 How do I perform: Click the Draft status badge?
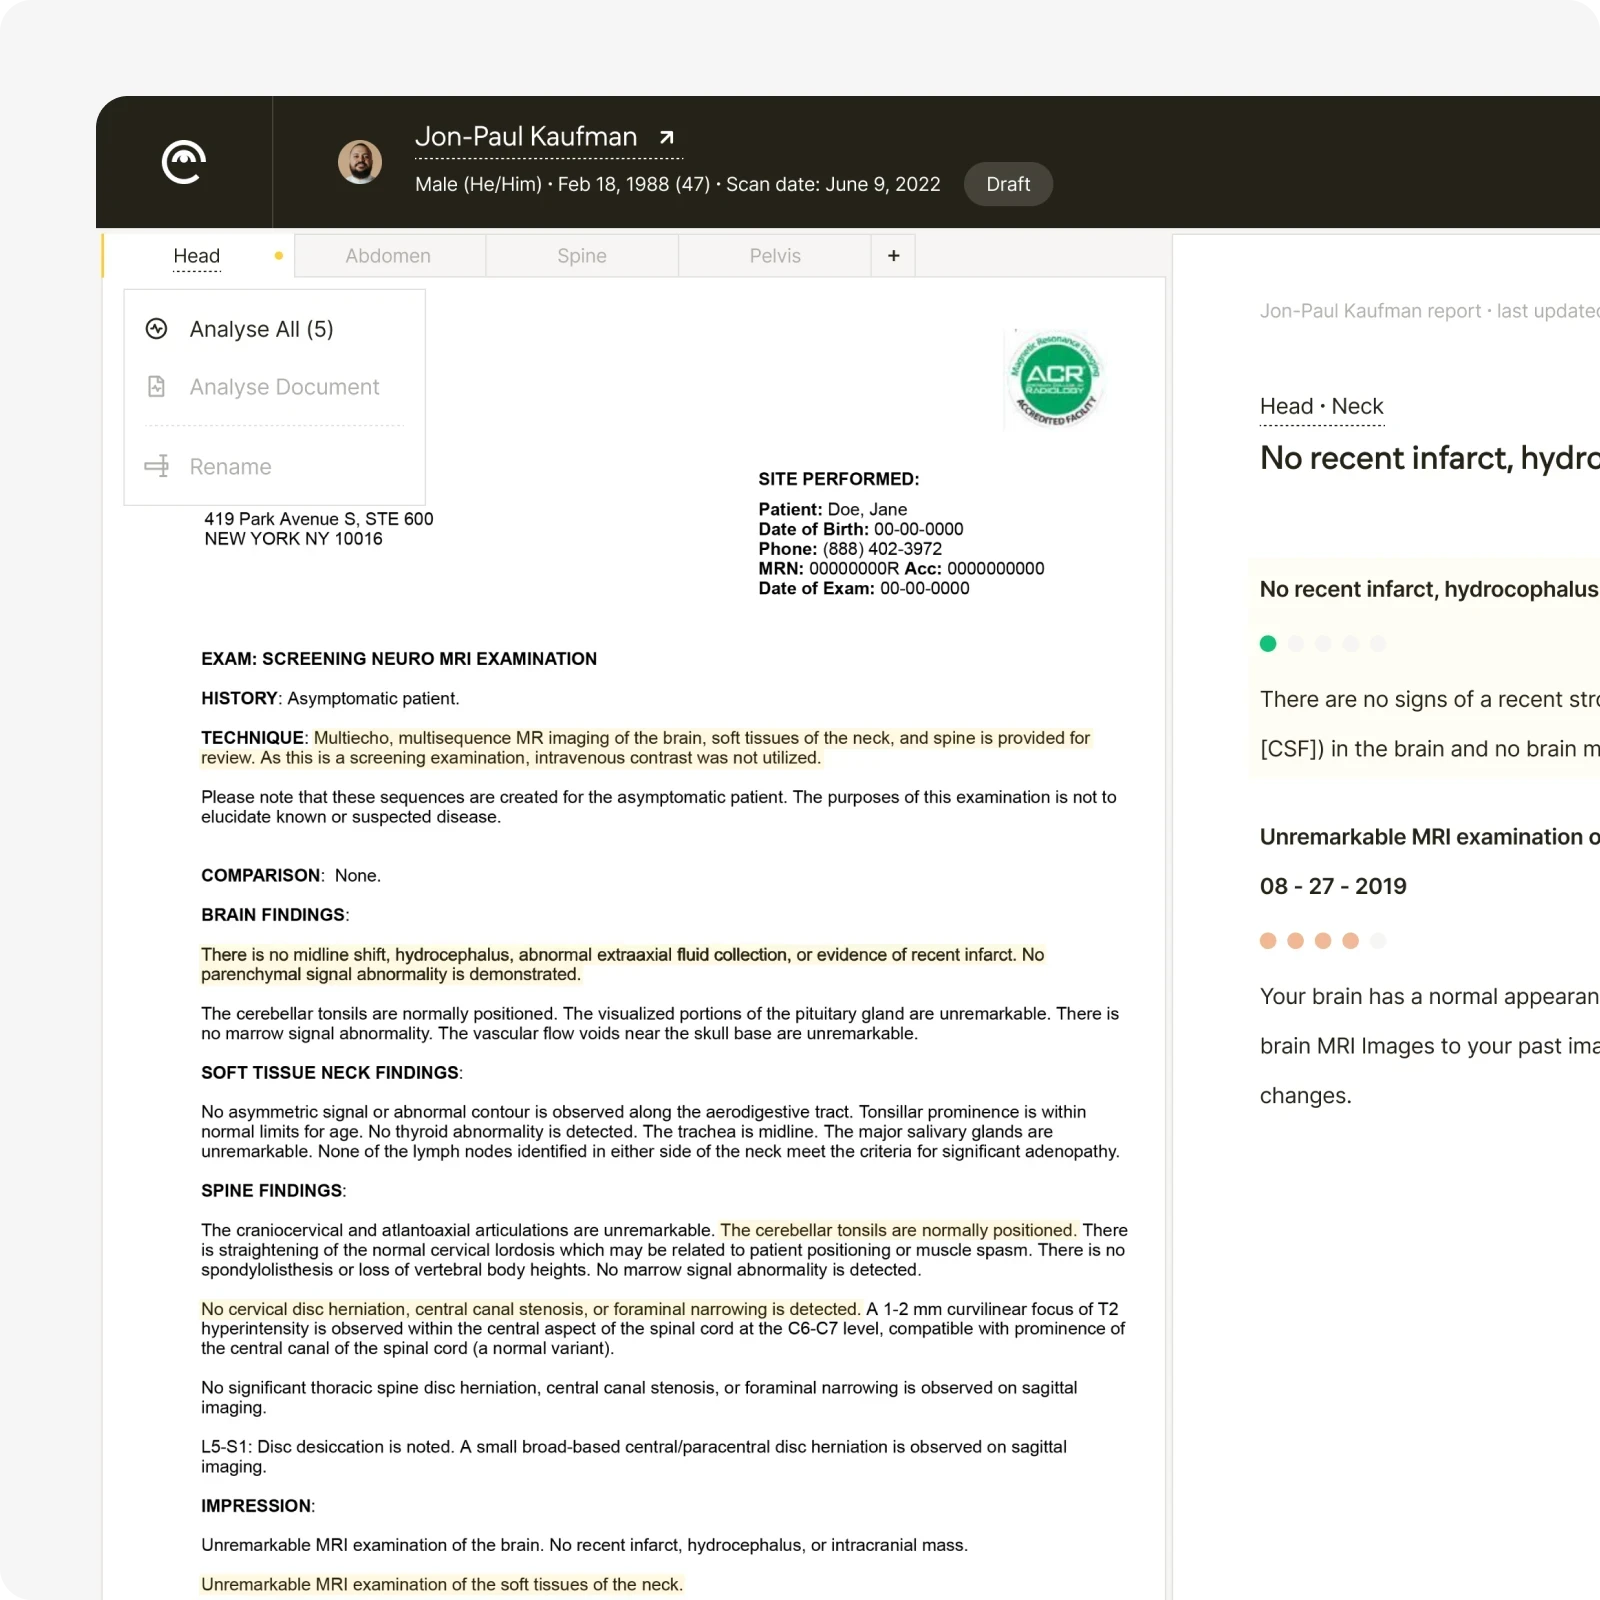click(1008, 184)
